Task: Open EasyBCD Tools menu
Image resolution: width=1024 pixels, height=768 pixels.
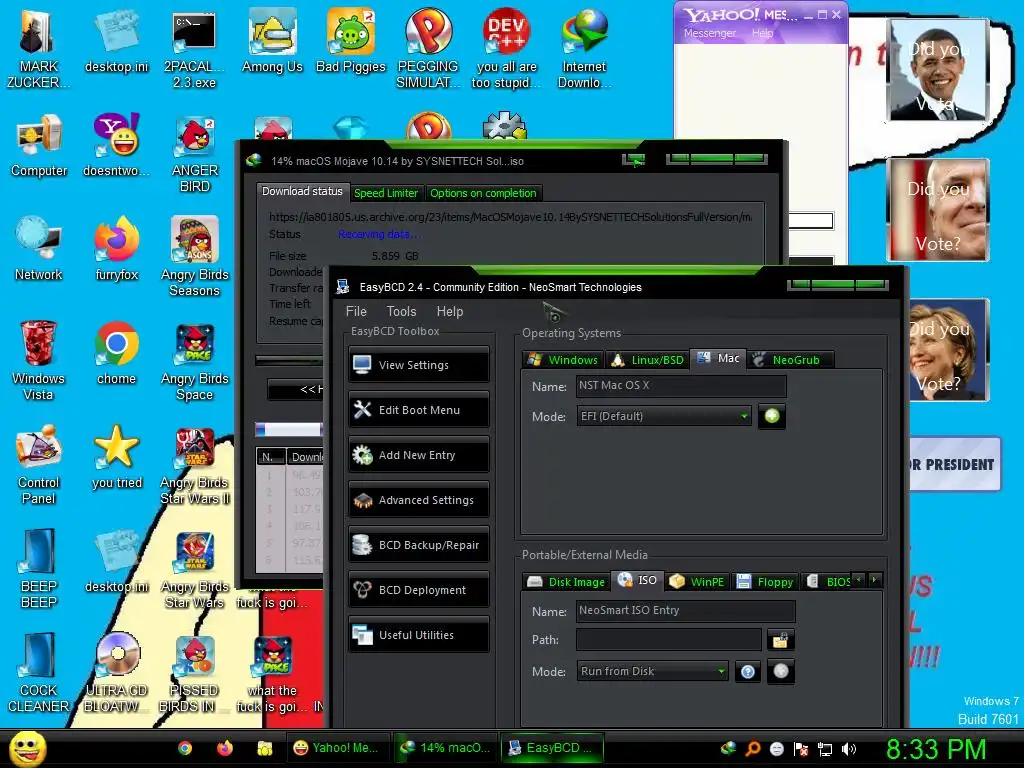Action: 401,312
